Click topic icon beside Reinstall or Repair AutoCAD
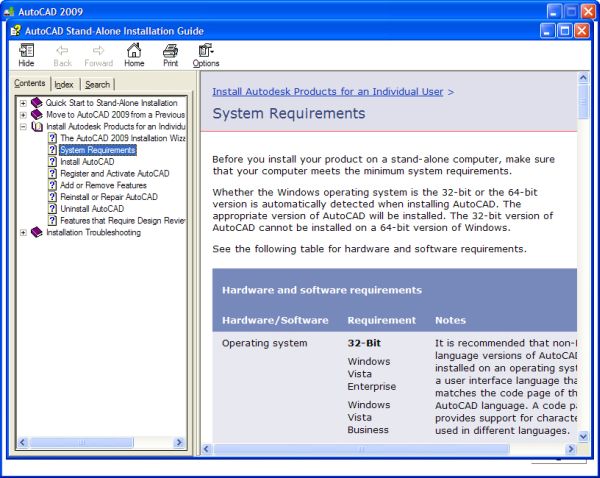Image resolution: width=600 pixels, height=478 pixels. click(x=52, y=197)
